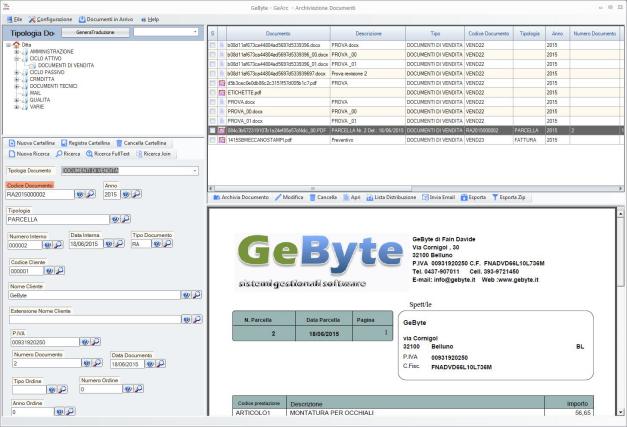Tick the checkbox for PROVA.docx row
This screenshot has width=627, height=427.
212,102
